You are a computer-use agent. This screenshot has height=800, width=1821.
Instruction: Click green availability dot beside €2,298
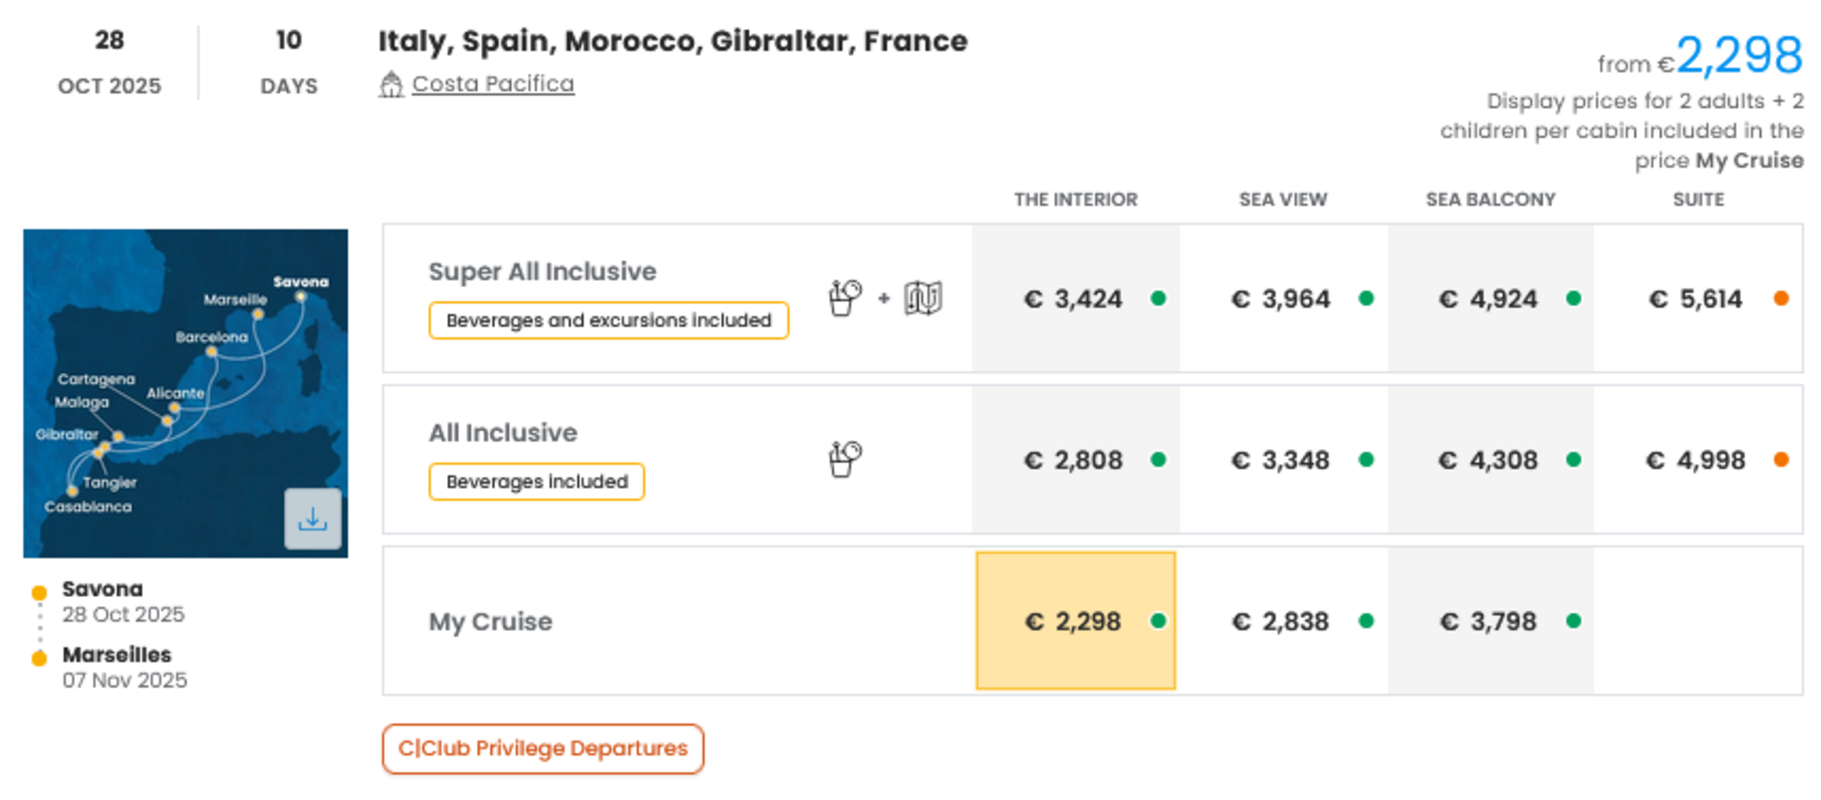tap(1158, 621)
